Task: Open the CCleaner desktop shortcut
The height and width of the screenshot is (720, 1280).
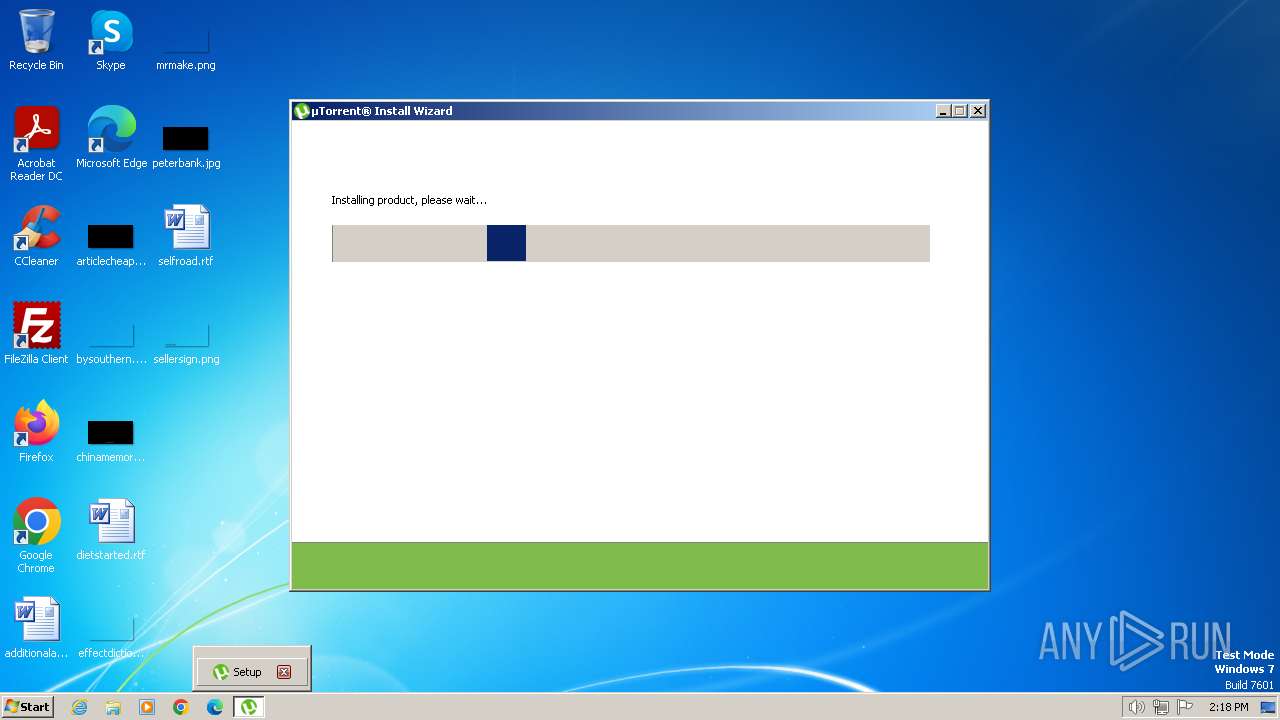Action: point(36,236)
